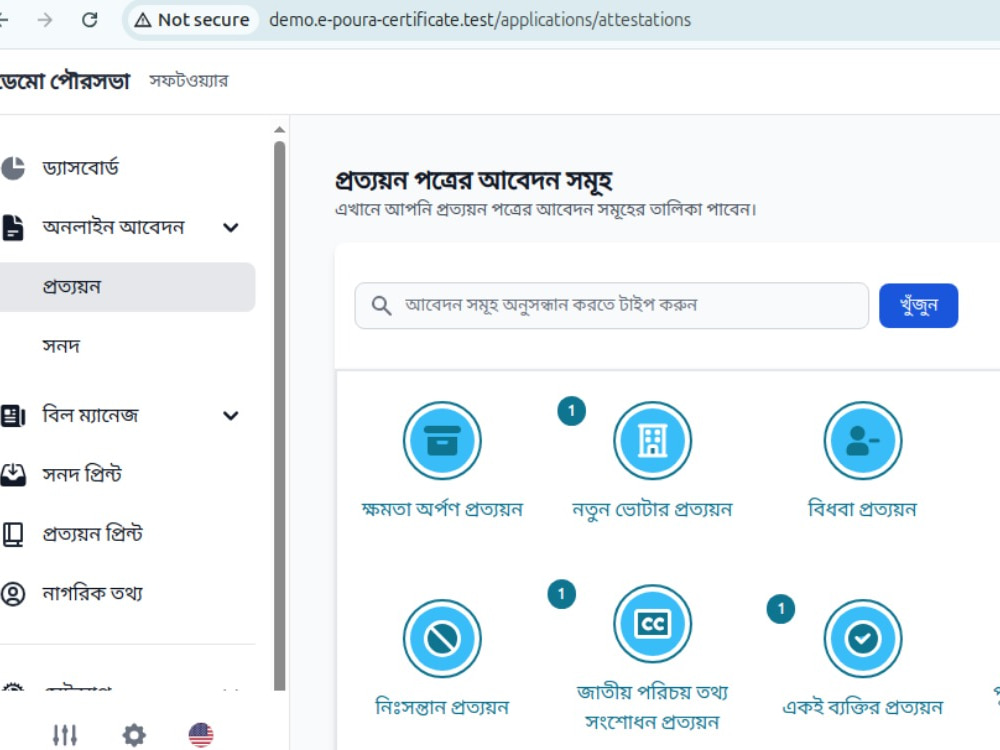
Task: Reload the page with the refresh icon
Action: [90, 20]
